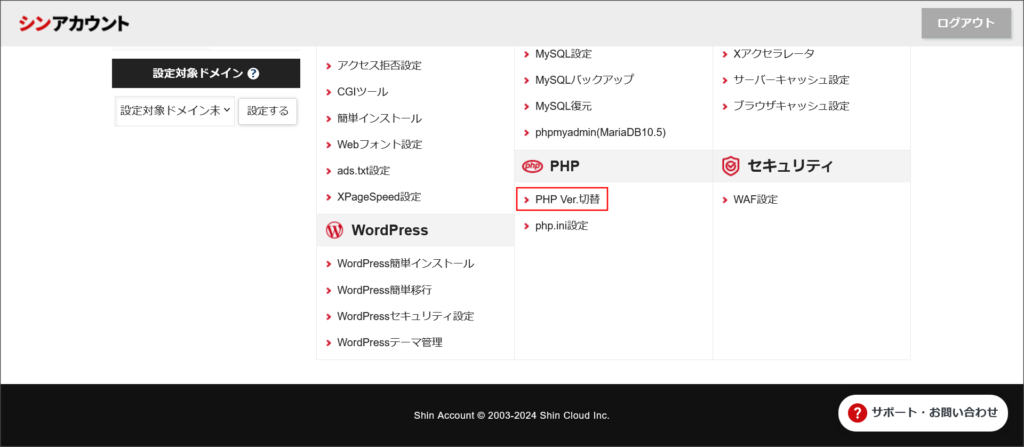1024x447 pixels.
Task: Click the PHP section icon
Action: click(x=532, y=165)
